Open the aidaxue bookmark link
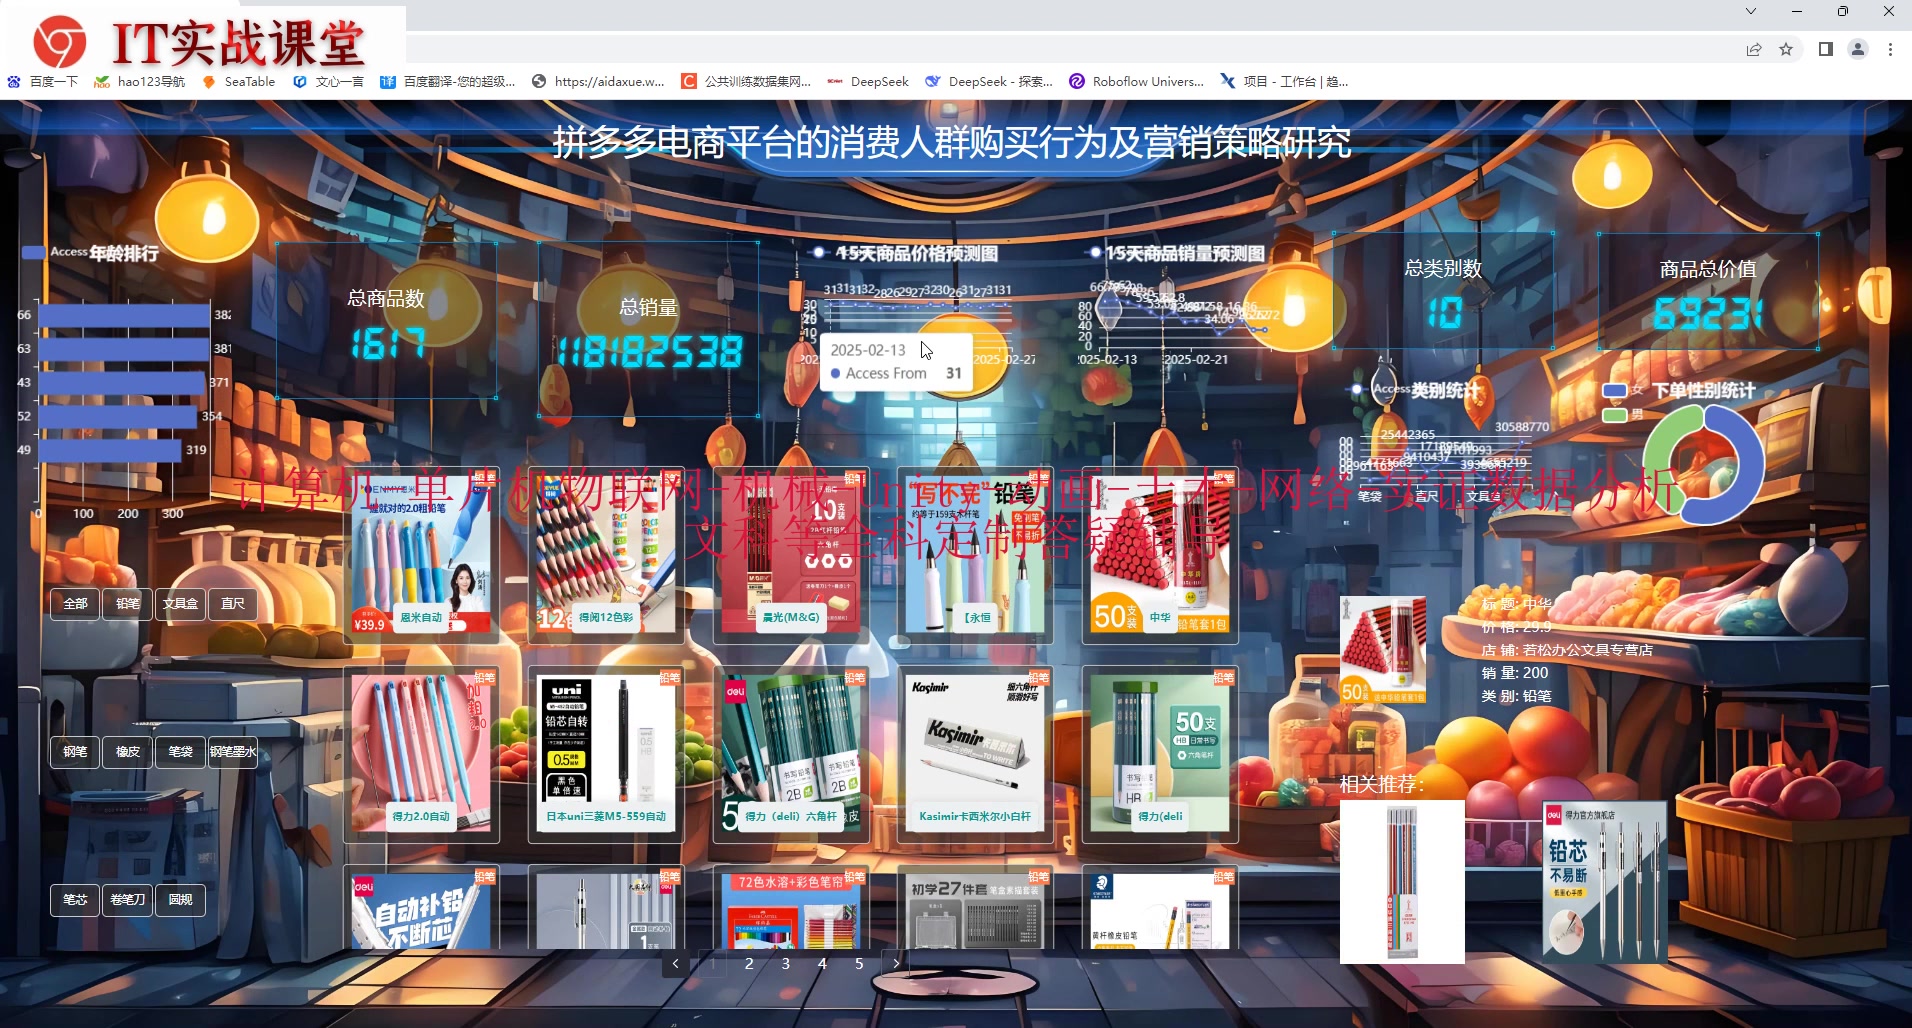Viewport: 1912px width, 1028px height. click(598, 81)
